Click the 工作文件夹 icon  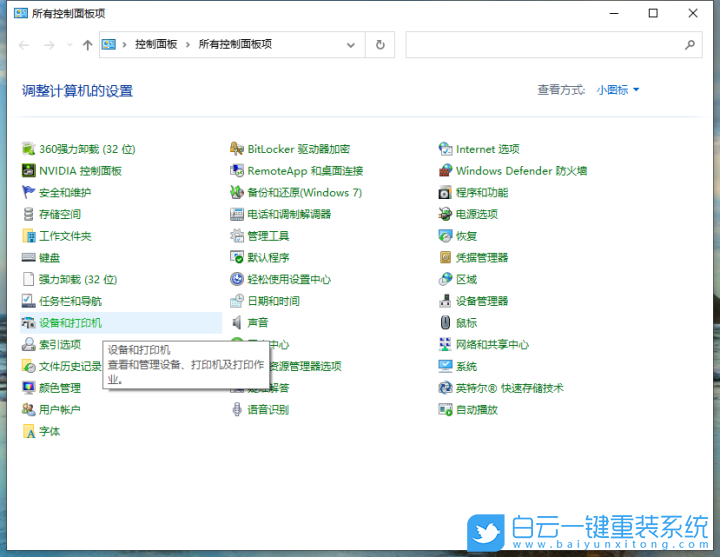[28, 236]
